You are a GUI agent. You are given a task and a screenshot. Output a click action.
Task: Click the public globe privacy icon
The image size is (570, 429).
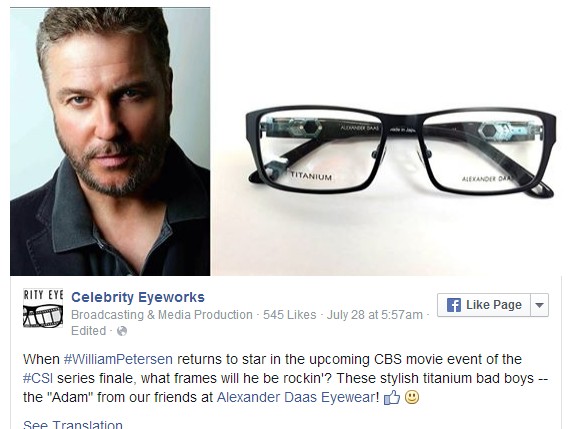[x=122, y=331]
